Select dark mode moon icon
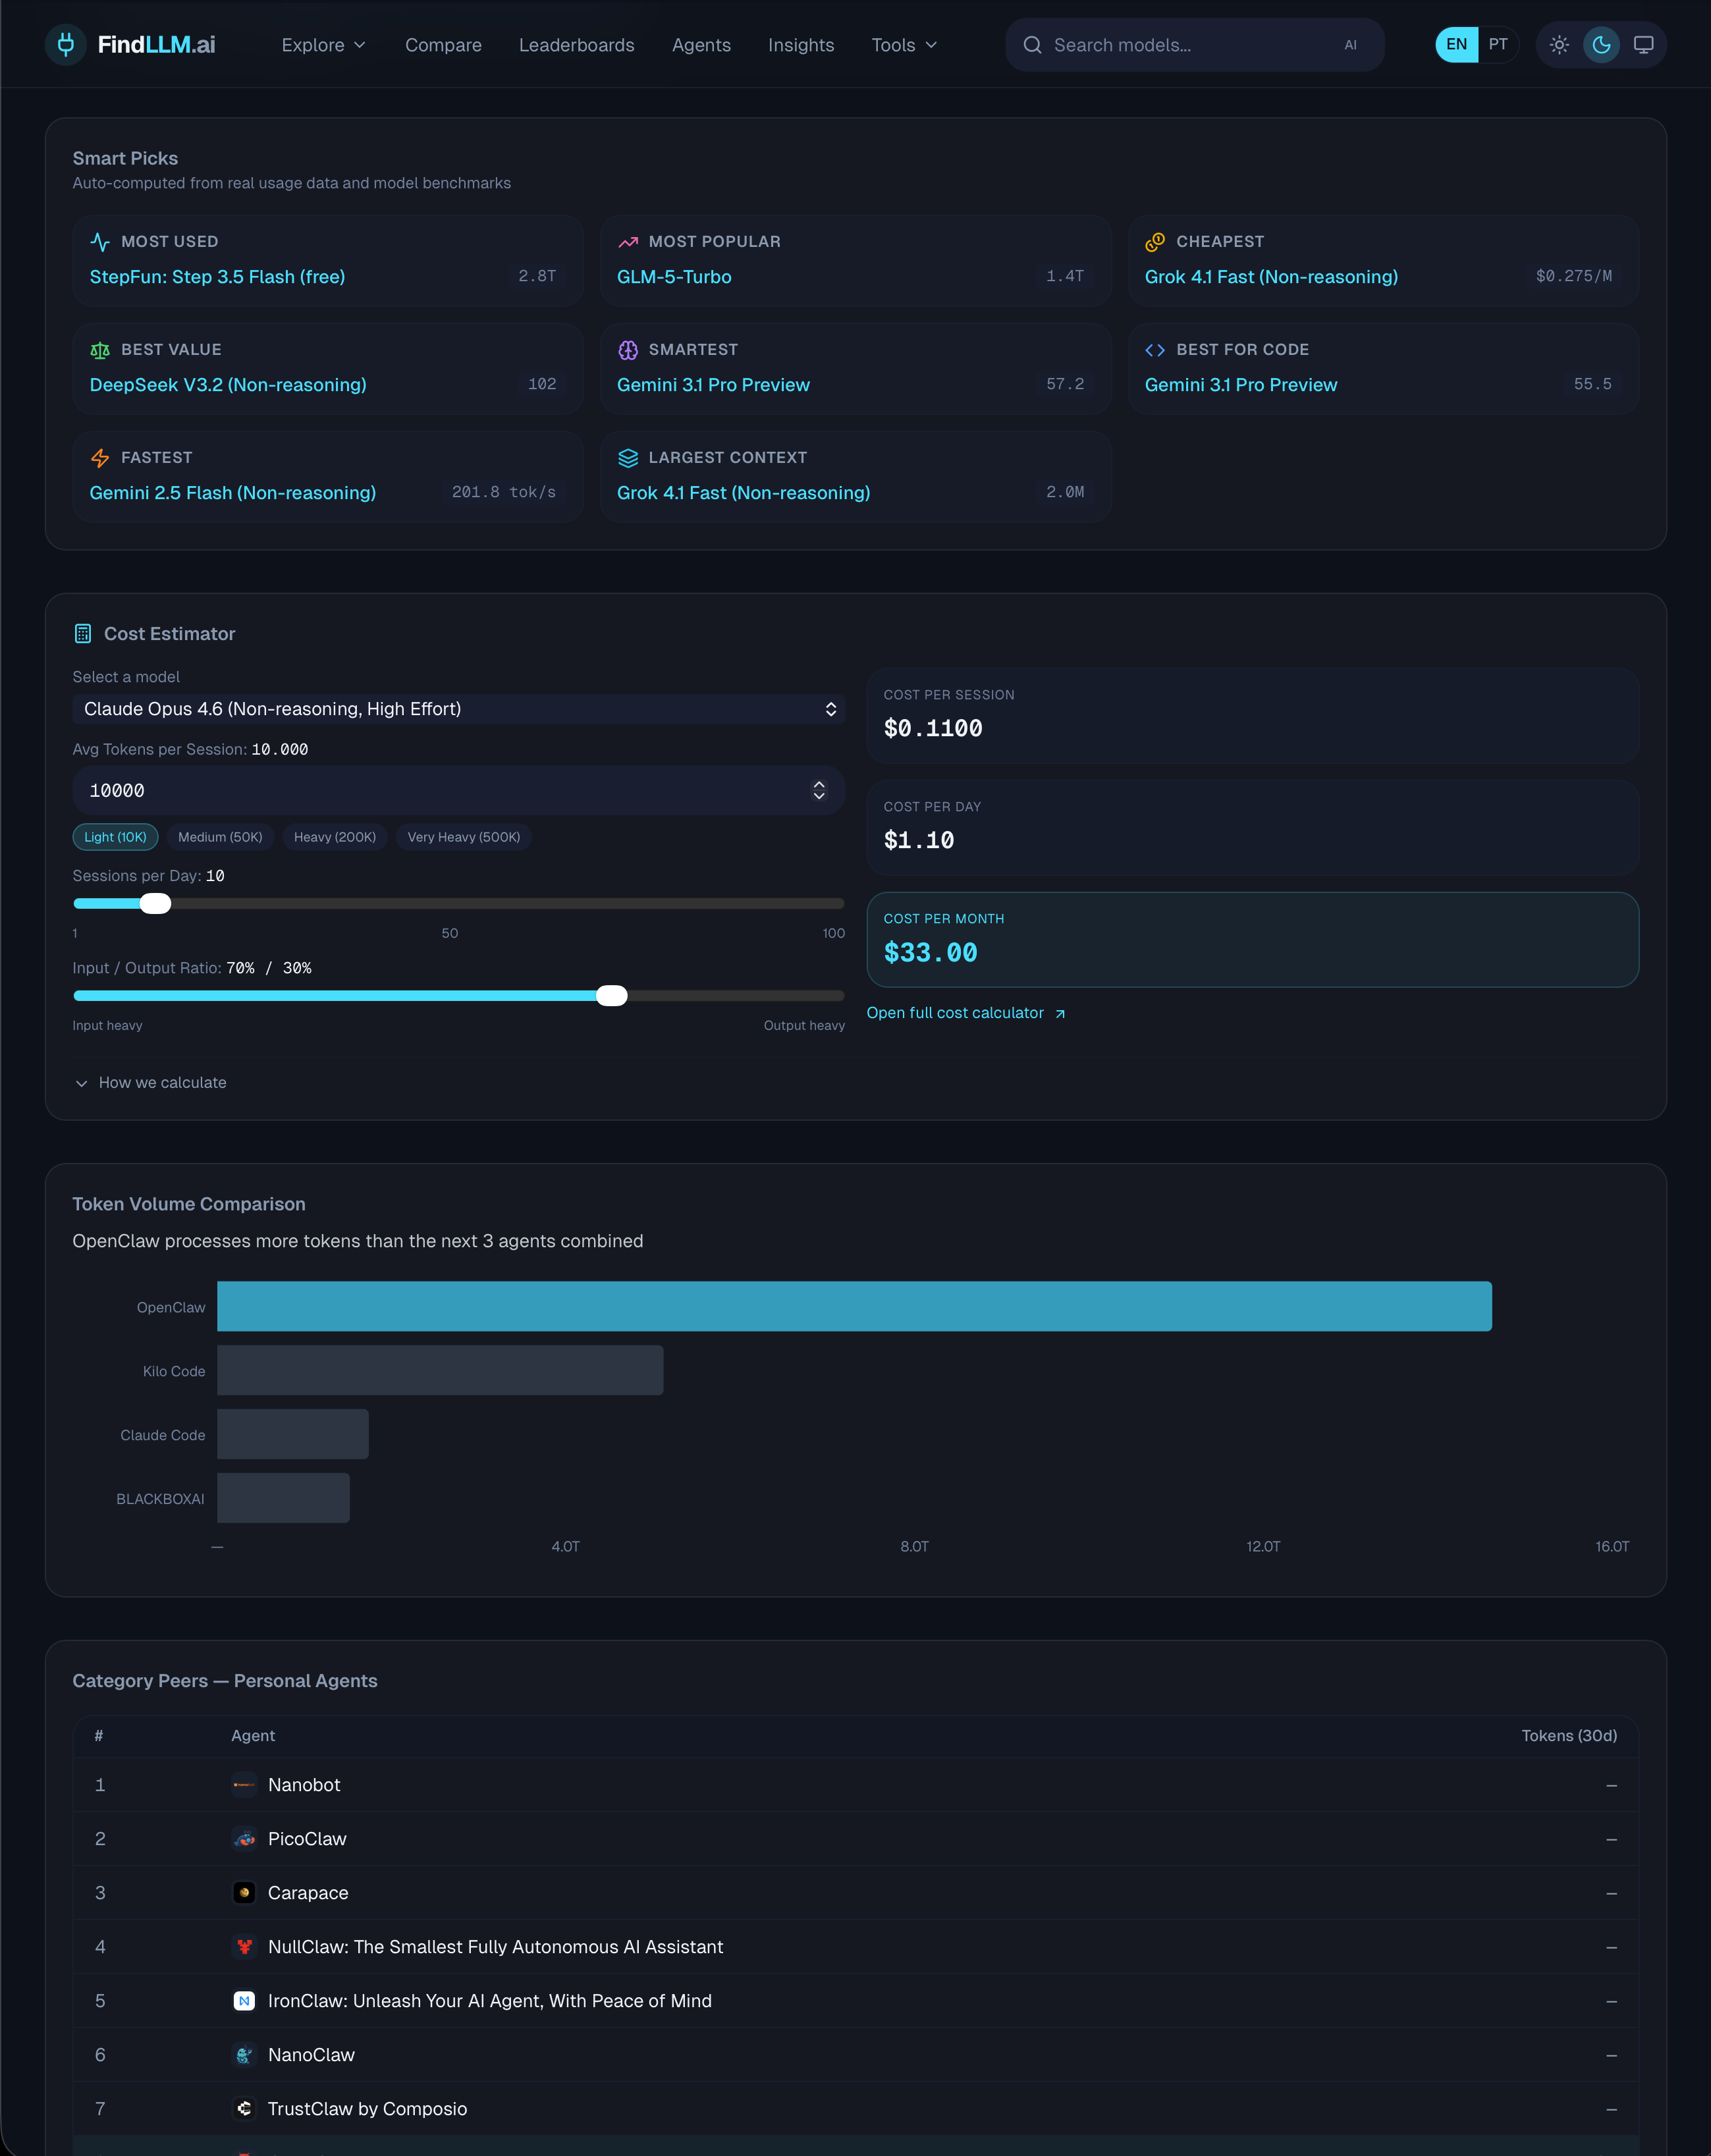Image resolution: width=1711 pixels, height=2156 pixels. point(1601,45)
